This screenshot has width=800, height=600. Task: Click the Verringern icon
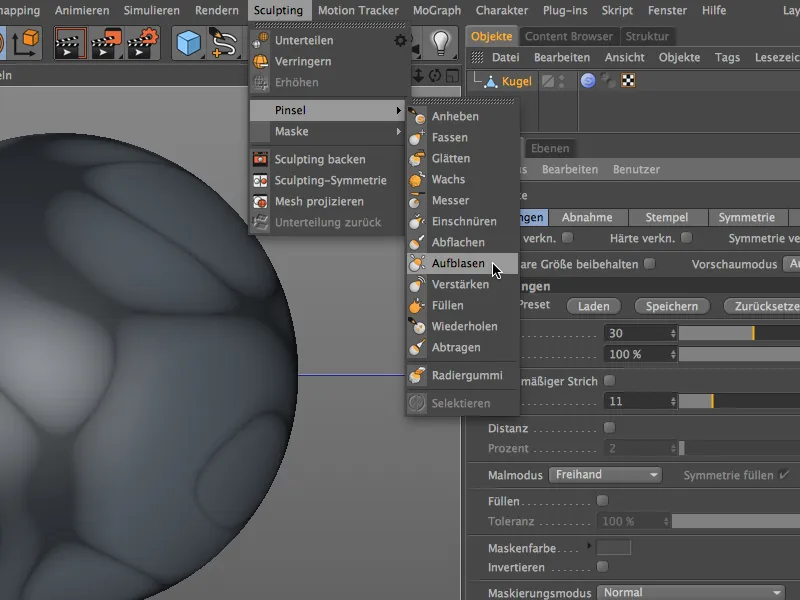260,61
